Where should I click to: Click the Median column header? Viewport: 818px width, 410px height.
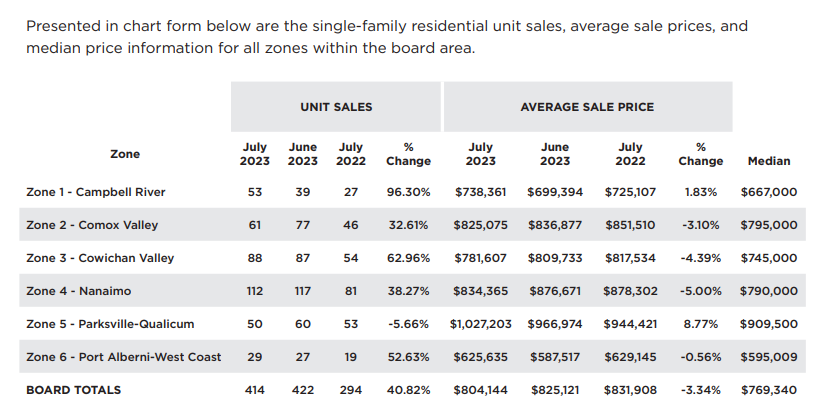tap(768, 161)
